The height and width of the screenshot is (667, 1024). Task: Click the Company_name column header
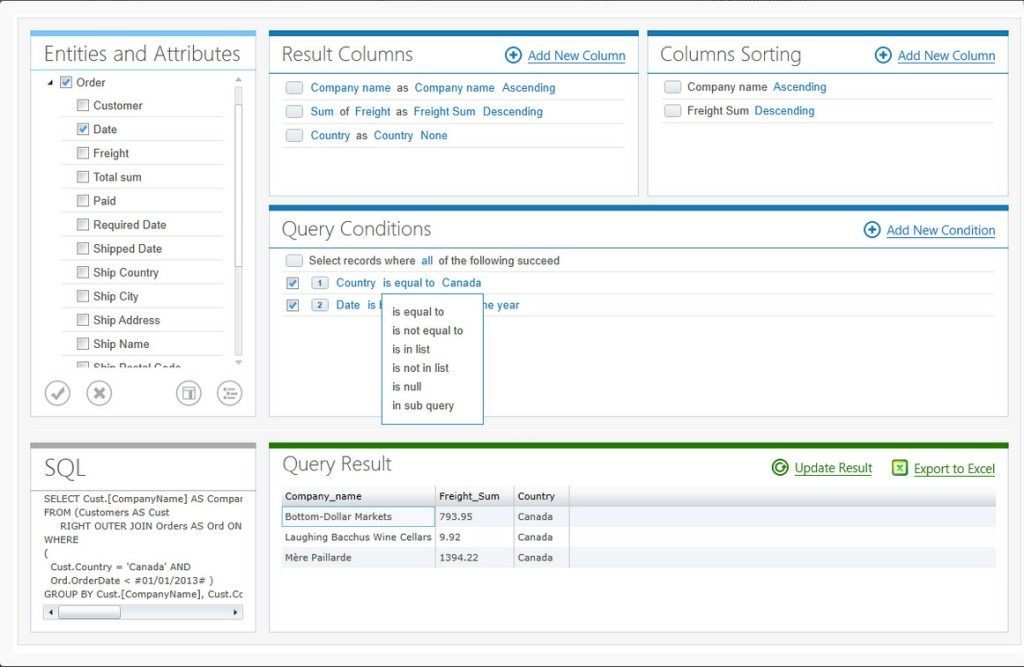[359, 496]
